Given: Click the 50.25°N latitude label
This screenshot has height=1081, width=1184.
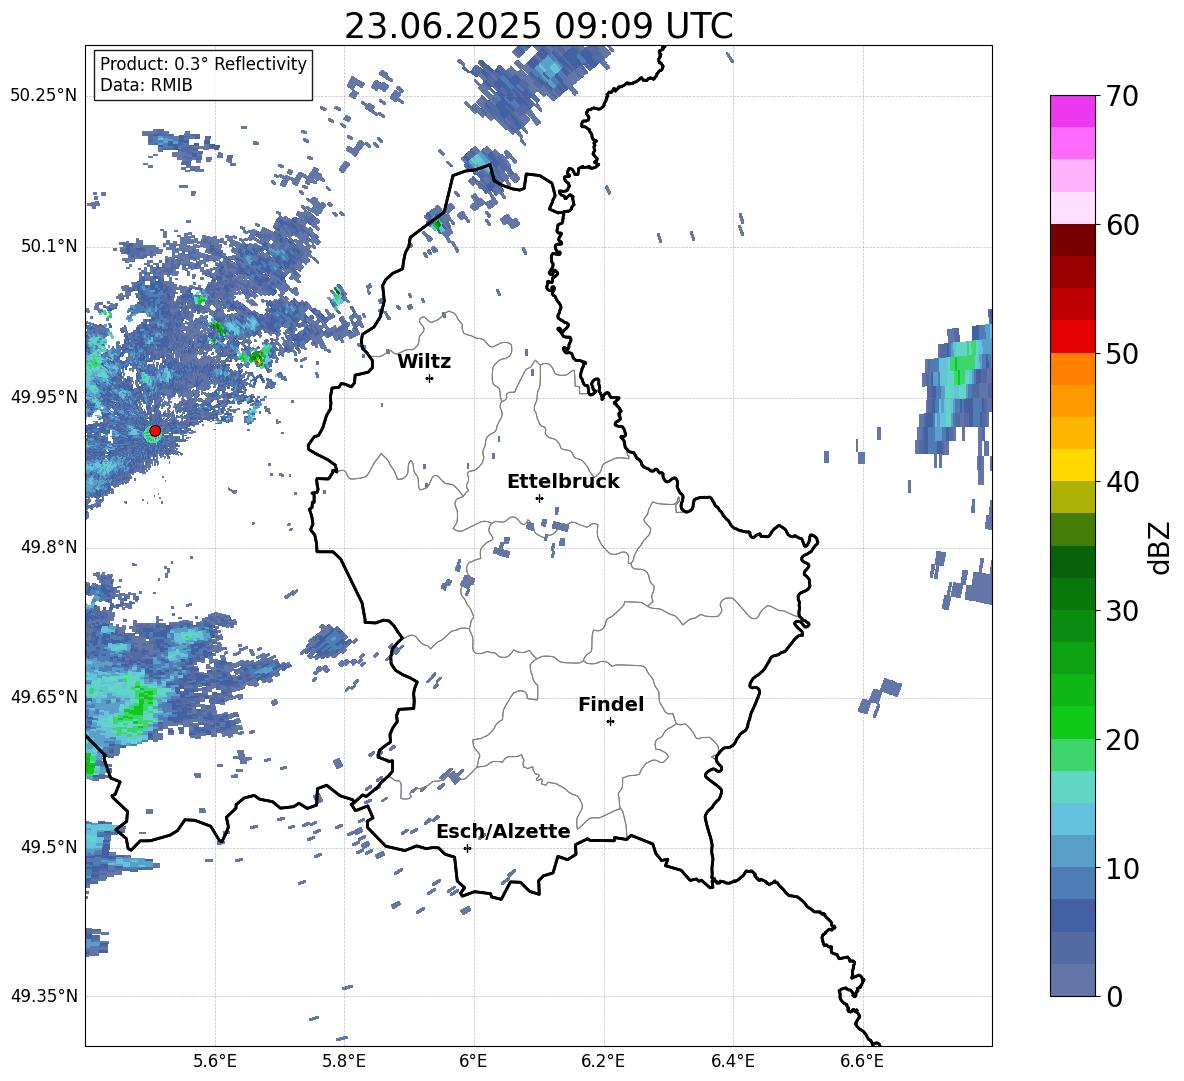Looking at the screenshot, I should [43, 96].
